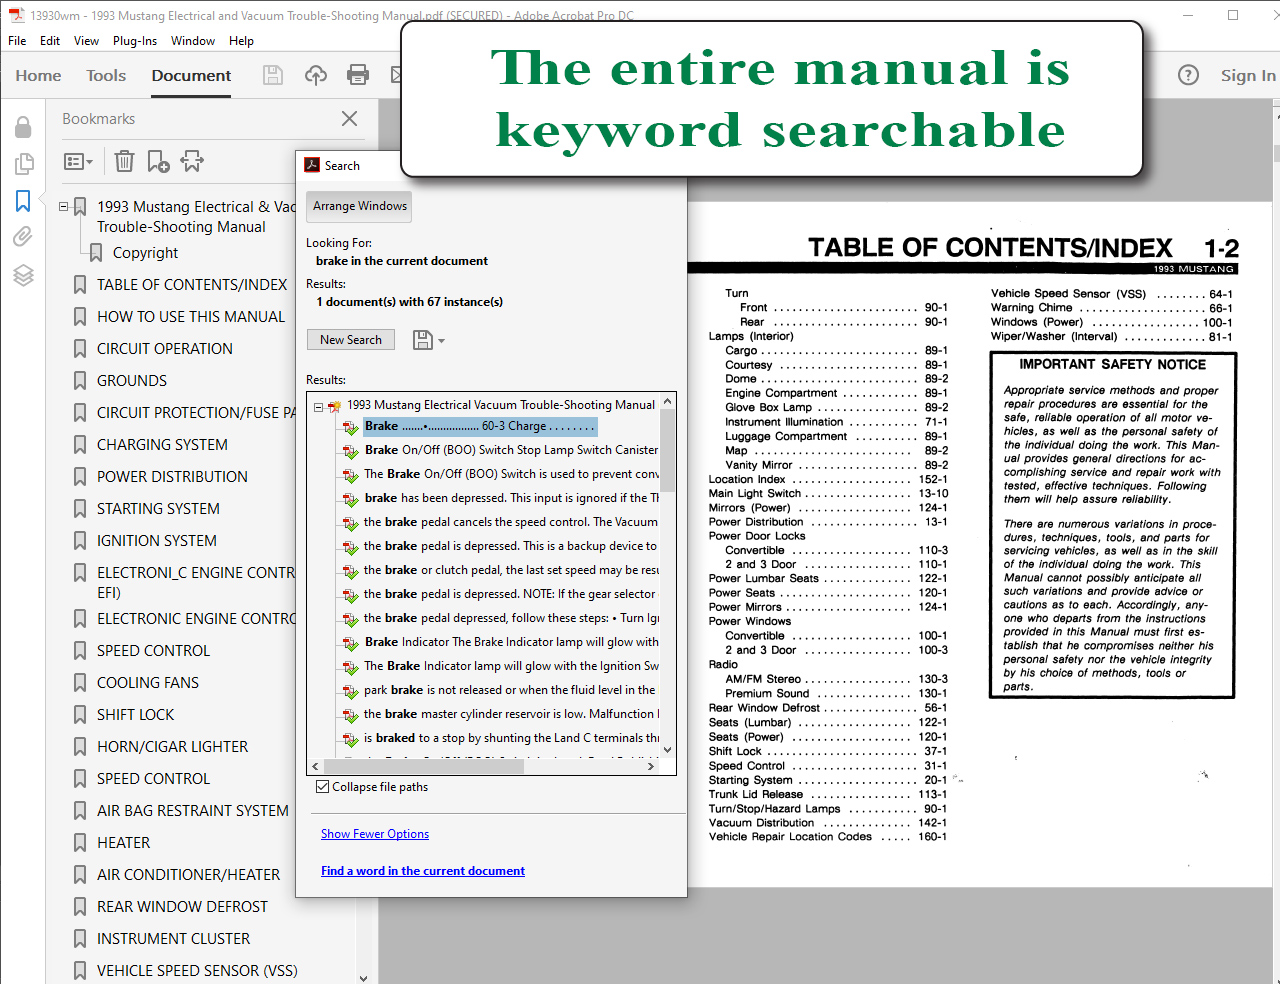Click bookmarks panel scroll down arrow
The image size is (1280, 984).
tap(363, 977)
